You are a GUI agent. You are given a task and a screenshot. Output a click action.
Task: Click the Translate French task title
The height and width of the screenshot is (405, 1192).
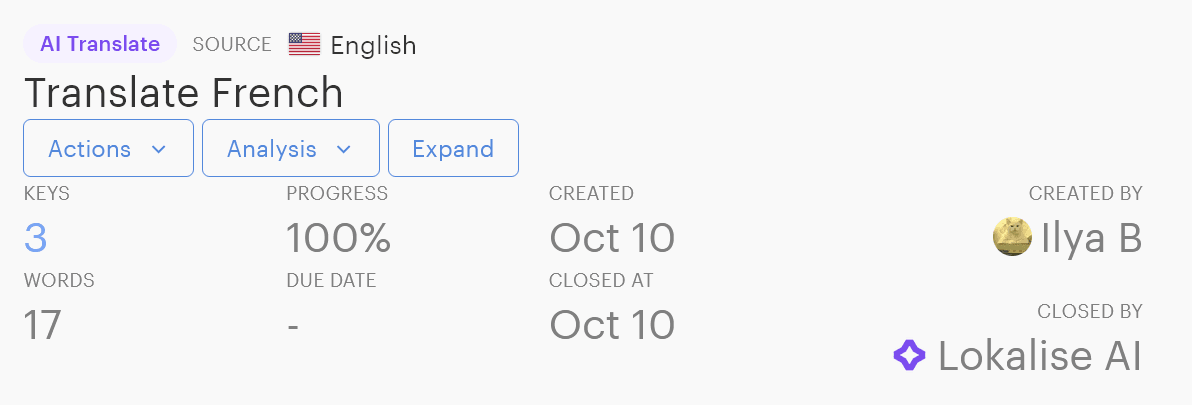(x=184, y=93)
